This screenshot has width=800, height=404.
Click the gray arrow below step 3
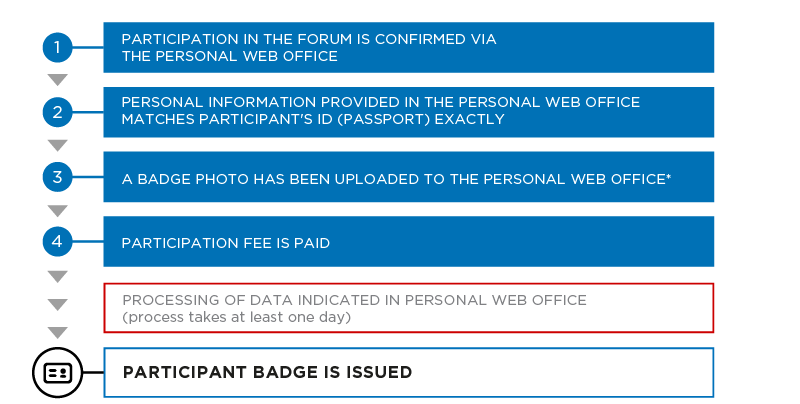(57, 211)
